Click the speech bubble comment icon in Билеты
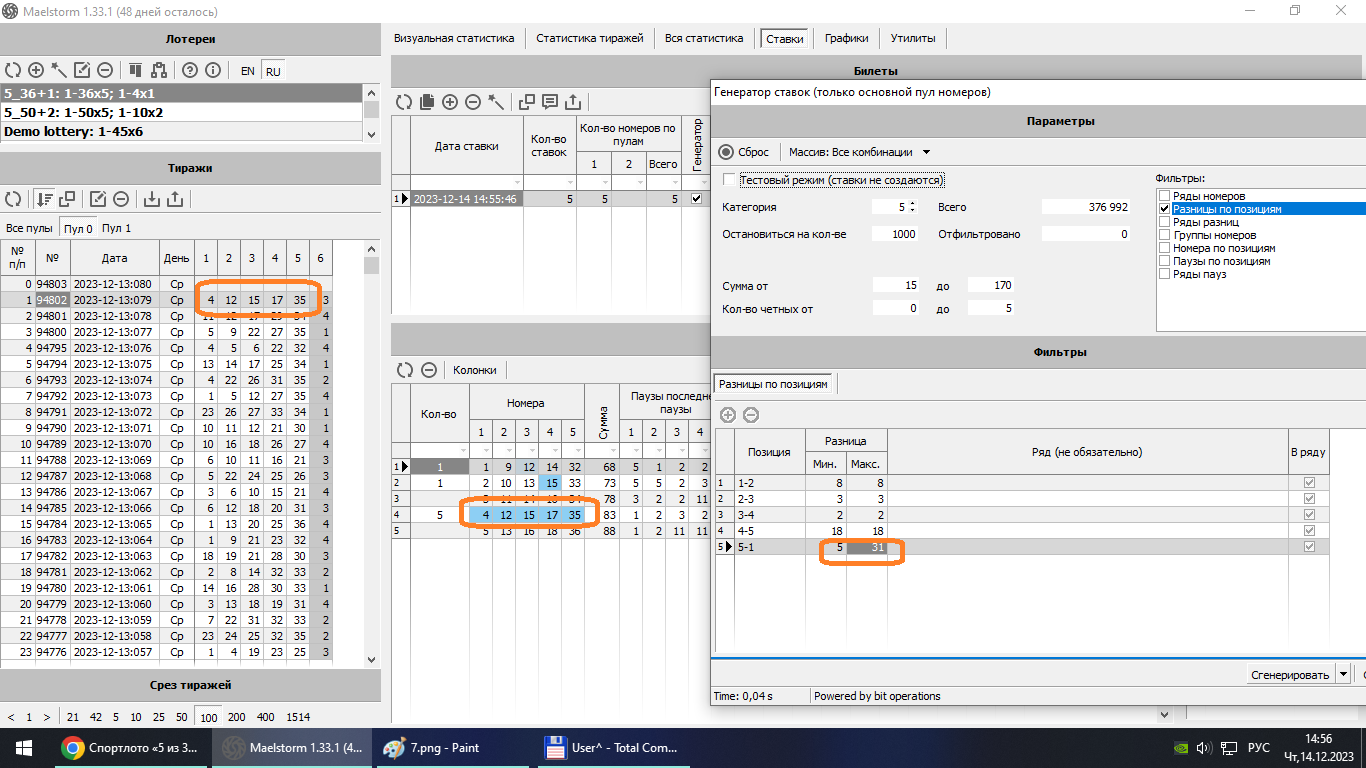 pyautogui.click(x=550, y=101)
